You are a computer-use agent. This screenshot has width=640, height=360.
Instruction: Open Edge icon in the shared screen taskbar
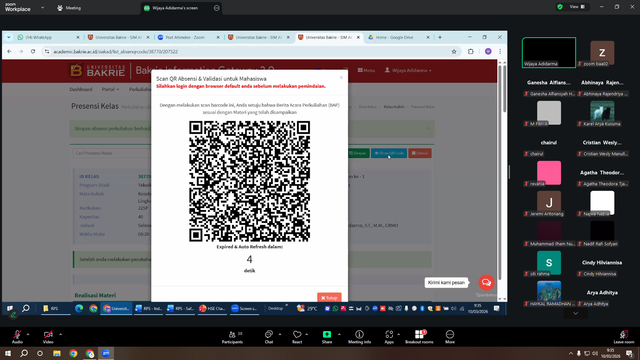pos(79,309)
